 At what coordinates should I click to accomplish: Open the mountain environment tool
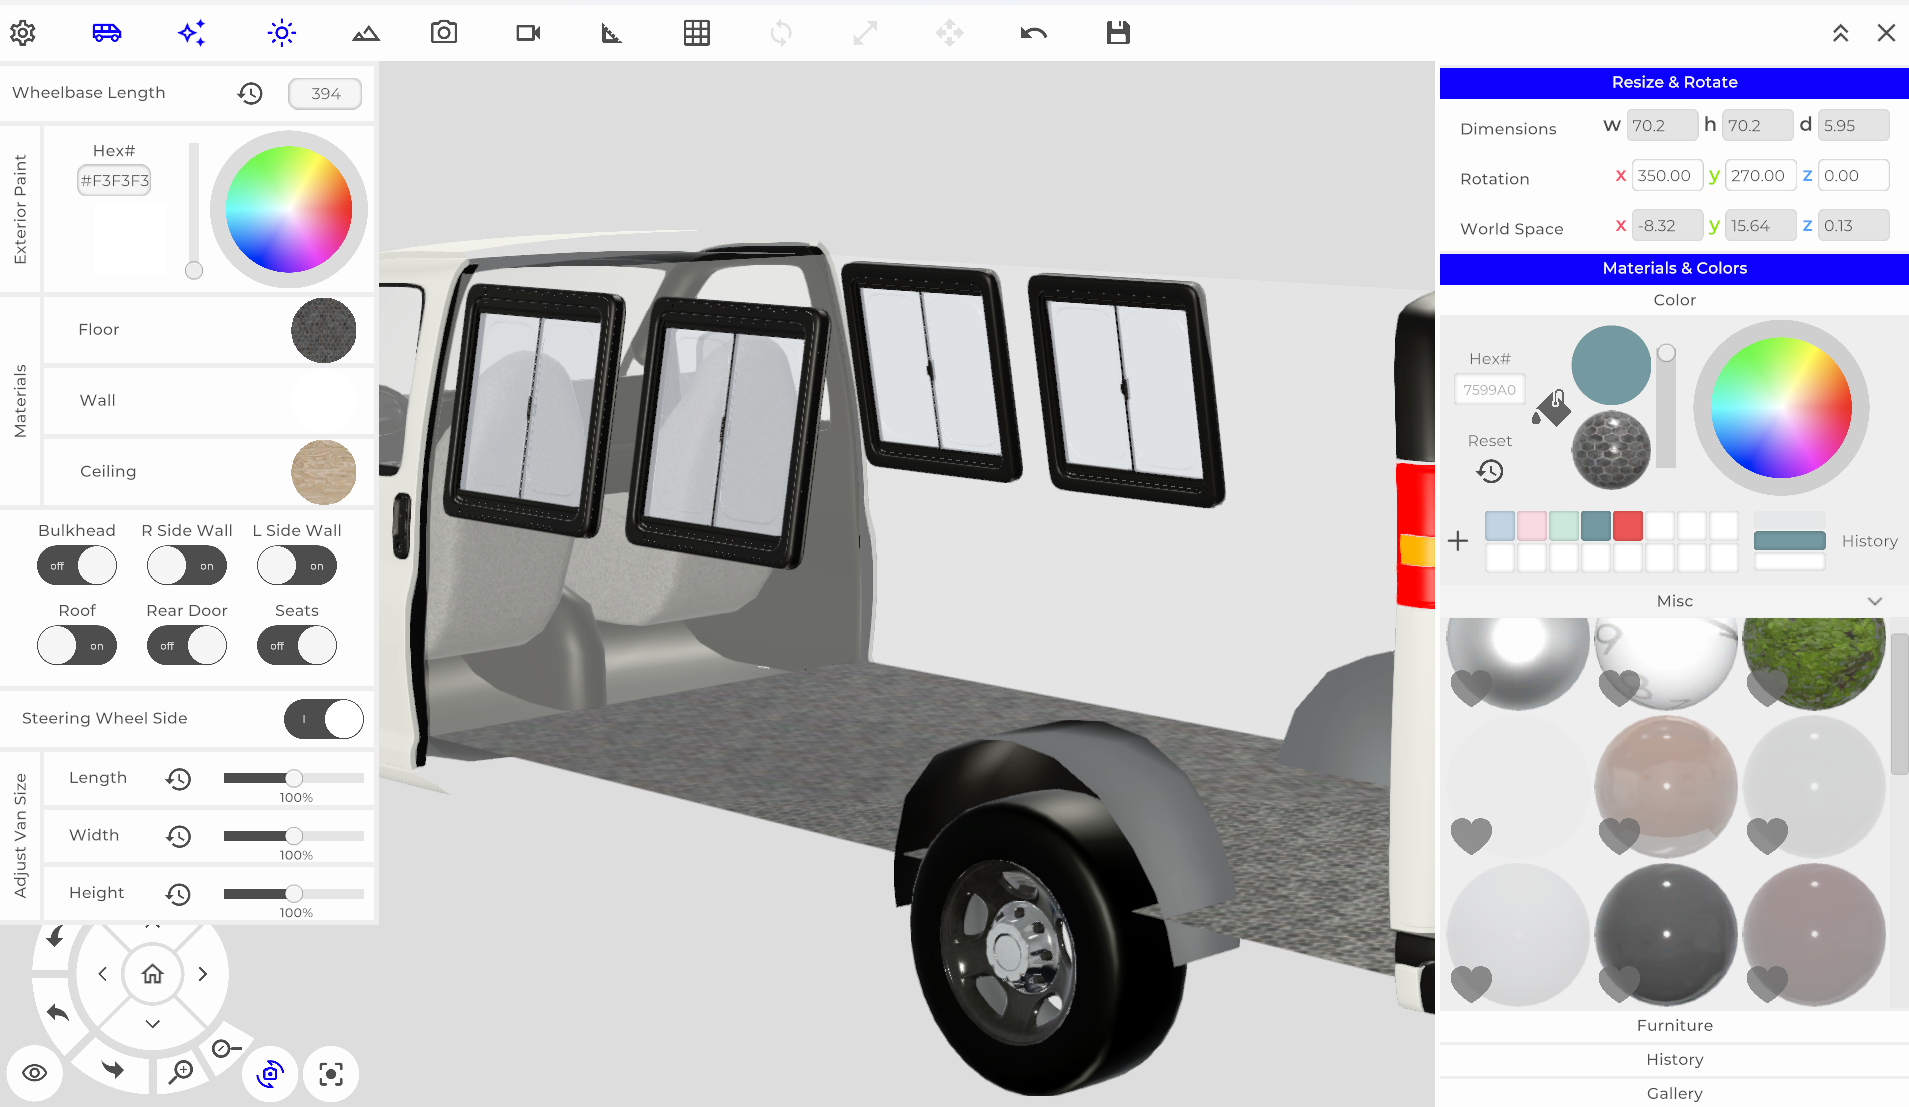pos(366,33)
